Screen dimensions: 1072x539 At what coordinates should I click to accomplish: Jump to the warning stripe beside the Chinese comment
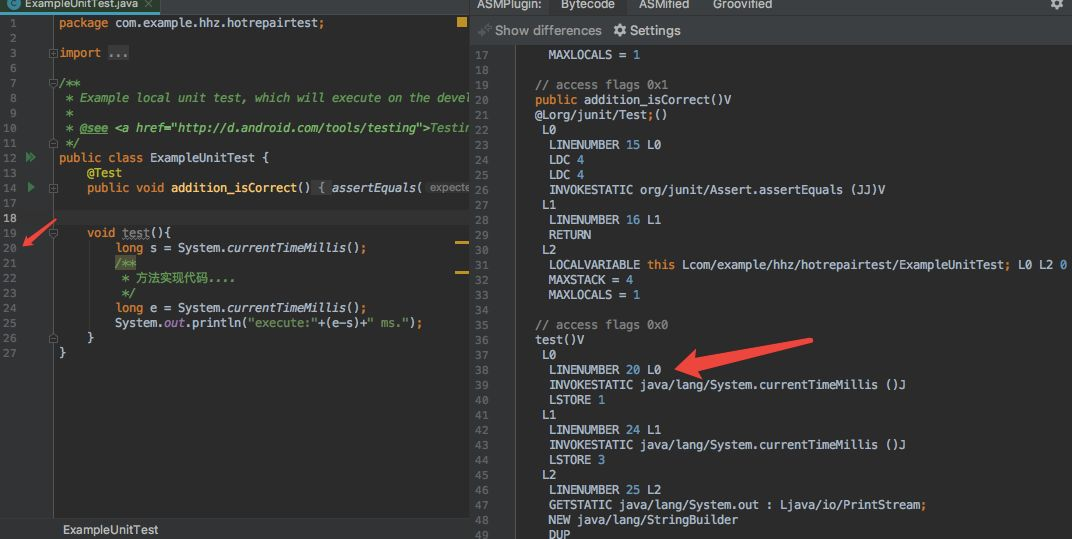[x=462, y=272]
